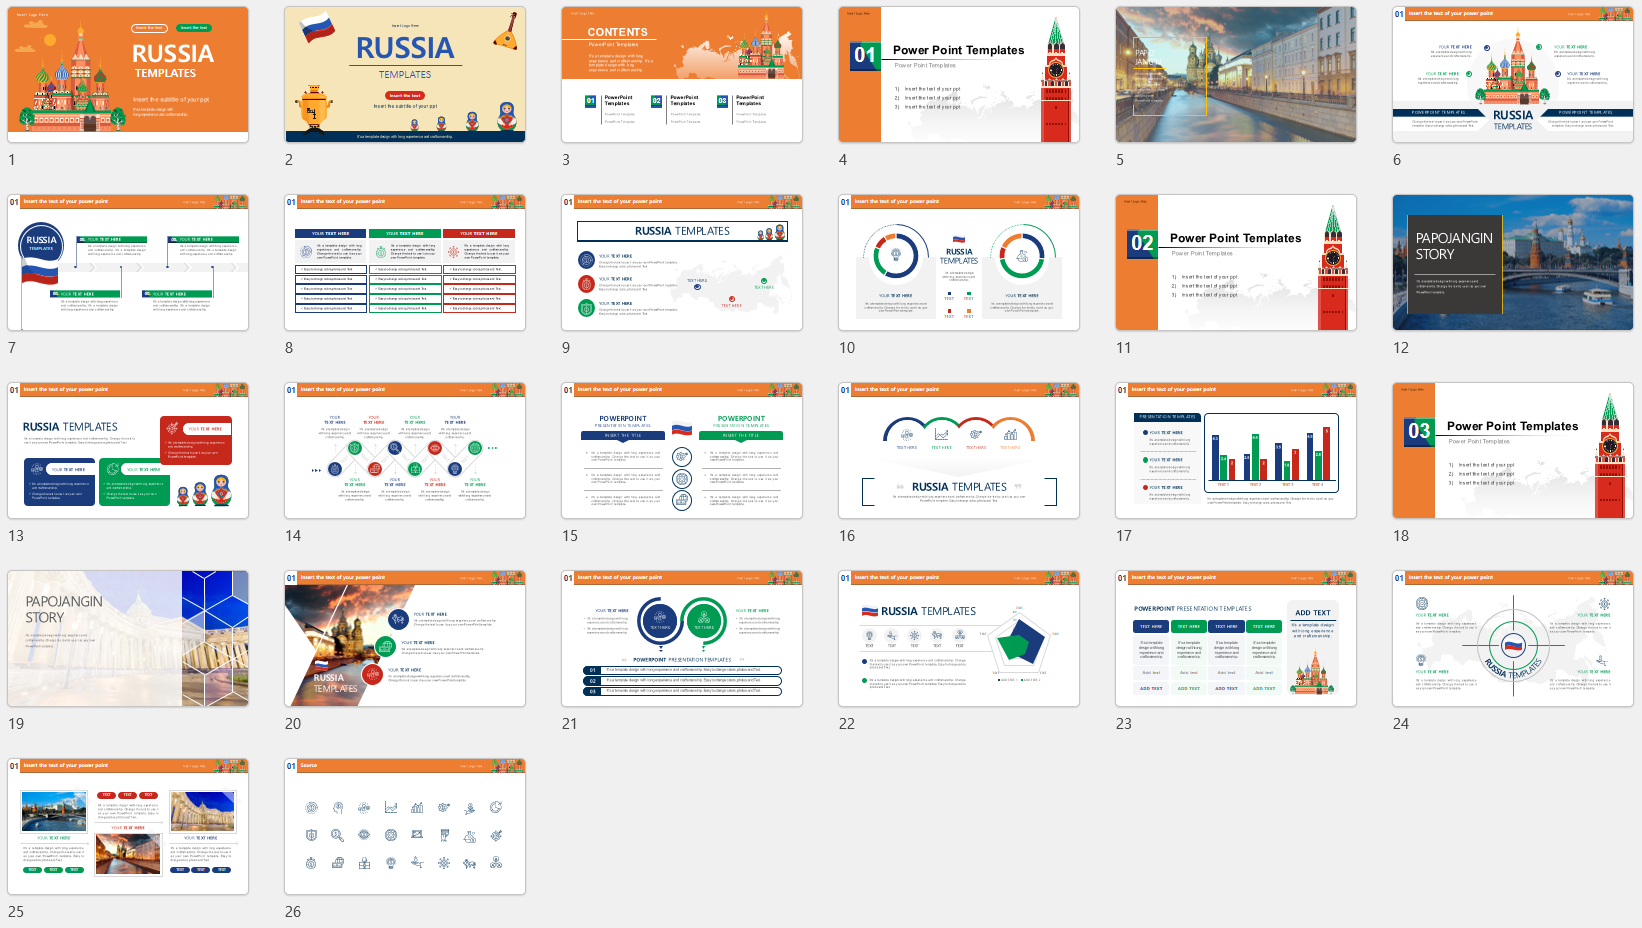Click the slide number label "8"
Viewport: 1642px width, 928px height.
tap(289, 348)
